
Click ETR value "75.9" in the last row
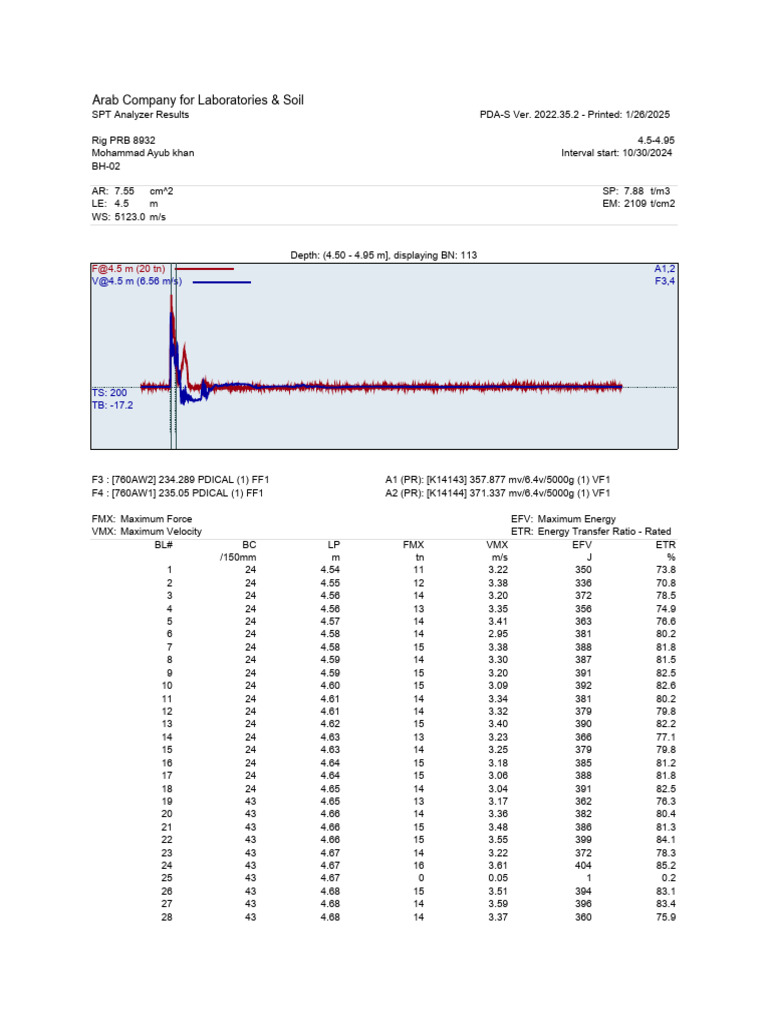pyautogui.click(x=665, y=918)
